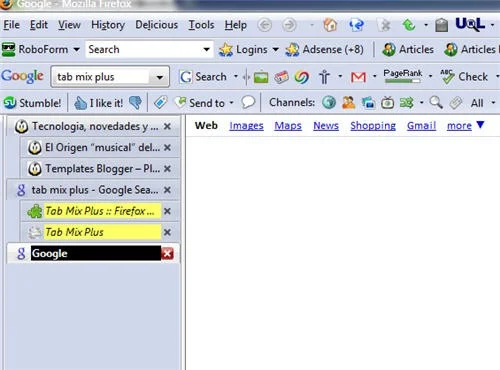500x370 pixels.
Task: Close the active Google tab
Action: point(167,254)
